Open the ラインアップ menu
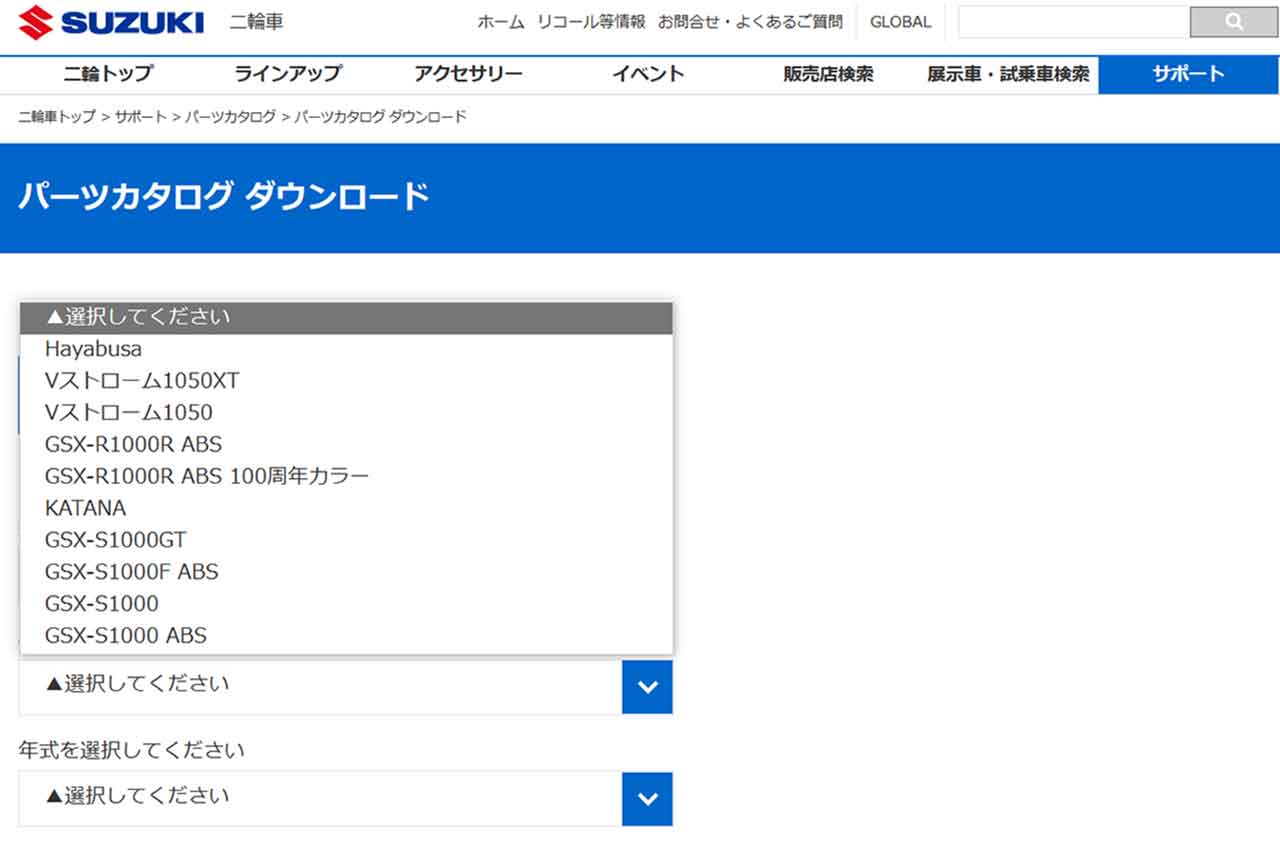This screenshot has height=853, width=1280. click(x=288, y=74)
